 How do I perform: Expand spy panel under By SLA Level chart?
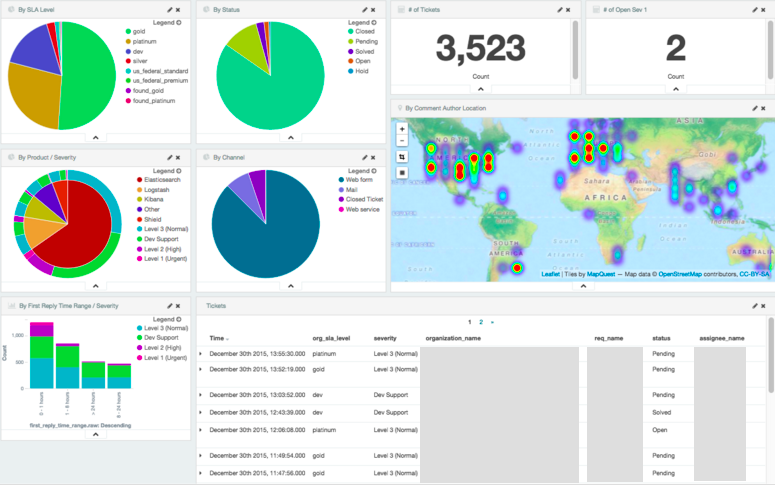tap(96, 138)
